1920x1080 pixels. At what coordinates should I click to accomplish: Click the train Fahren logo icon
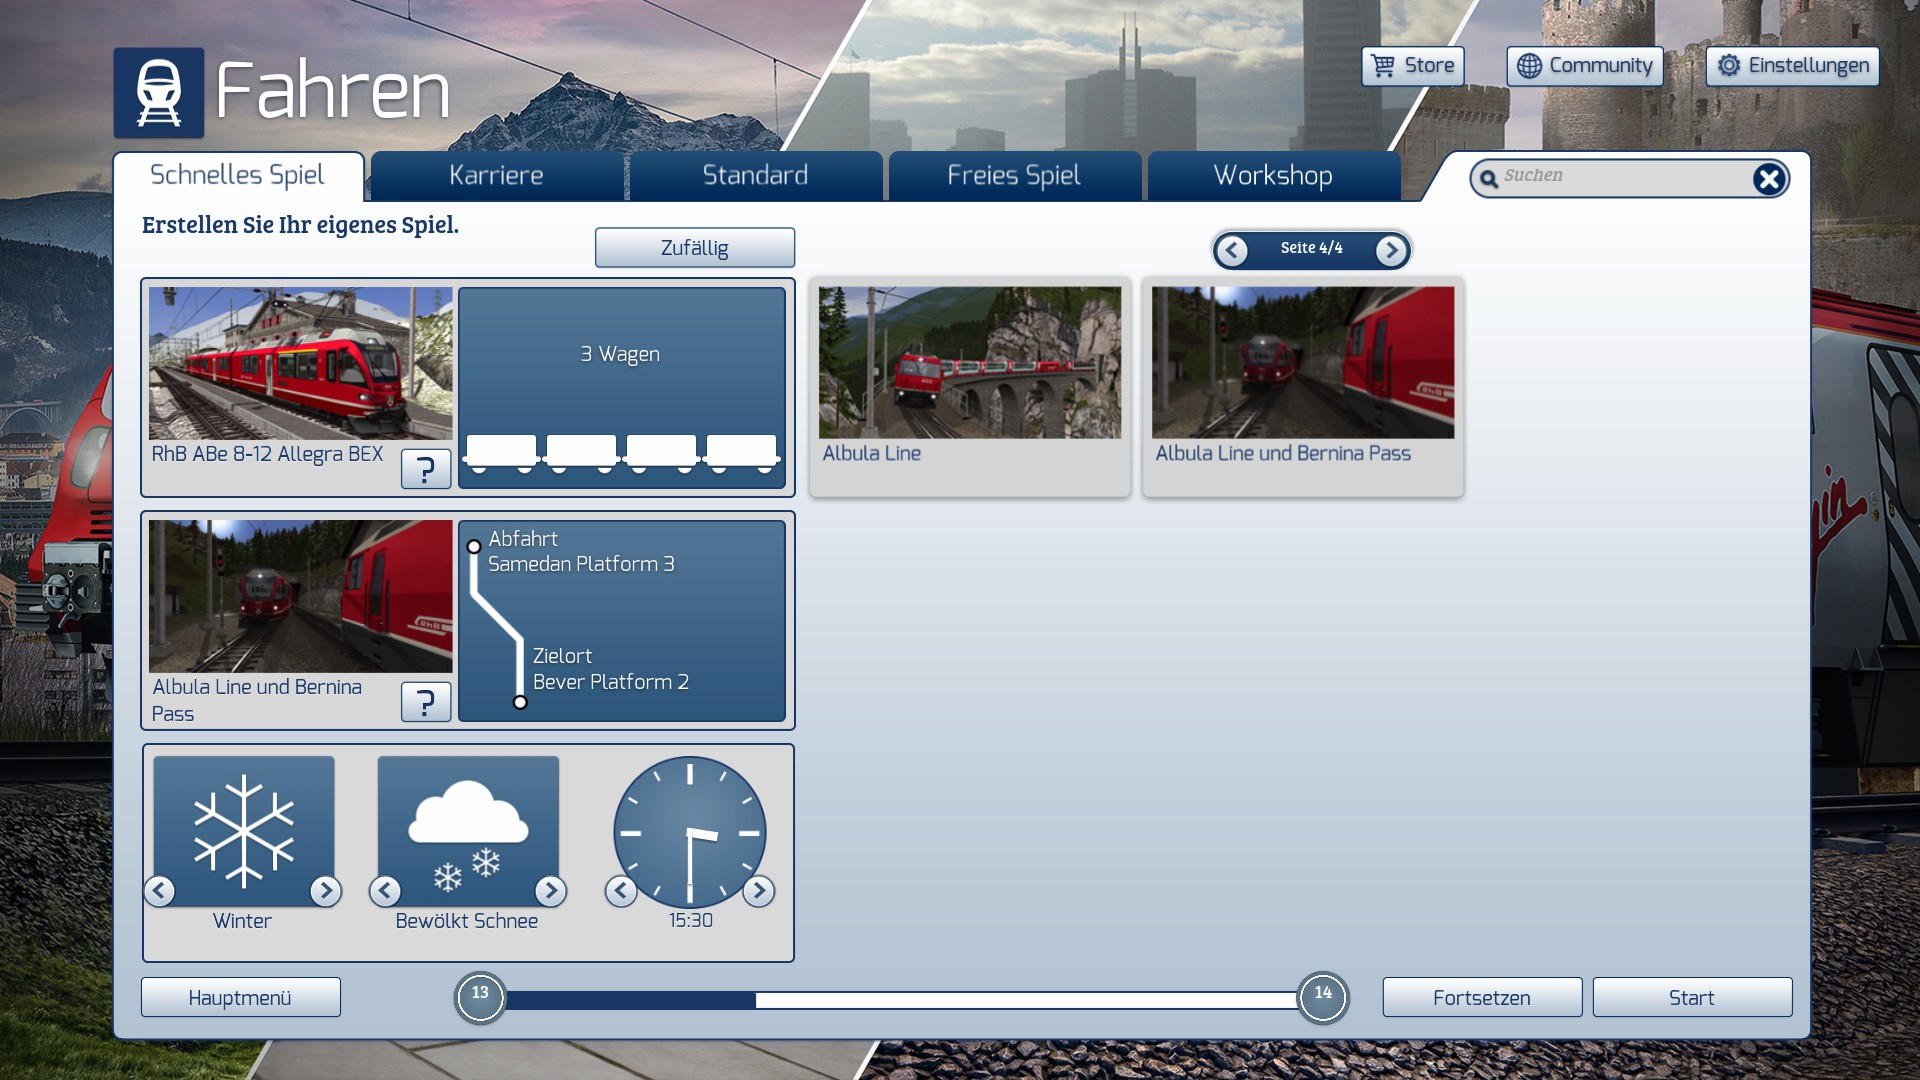158,93
